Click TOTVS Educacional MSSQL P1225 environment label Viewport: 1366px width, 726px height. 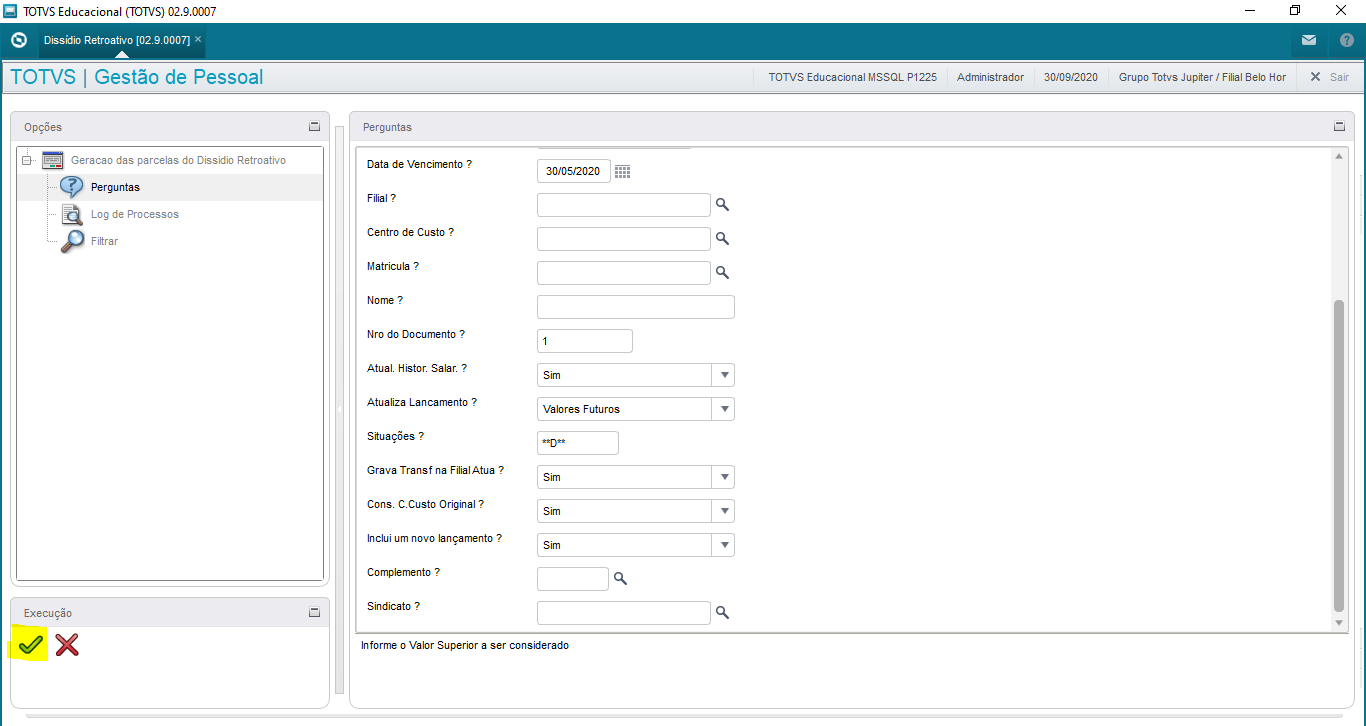pos(853,77)
